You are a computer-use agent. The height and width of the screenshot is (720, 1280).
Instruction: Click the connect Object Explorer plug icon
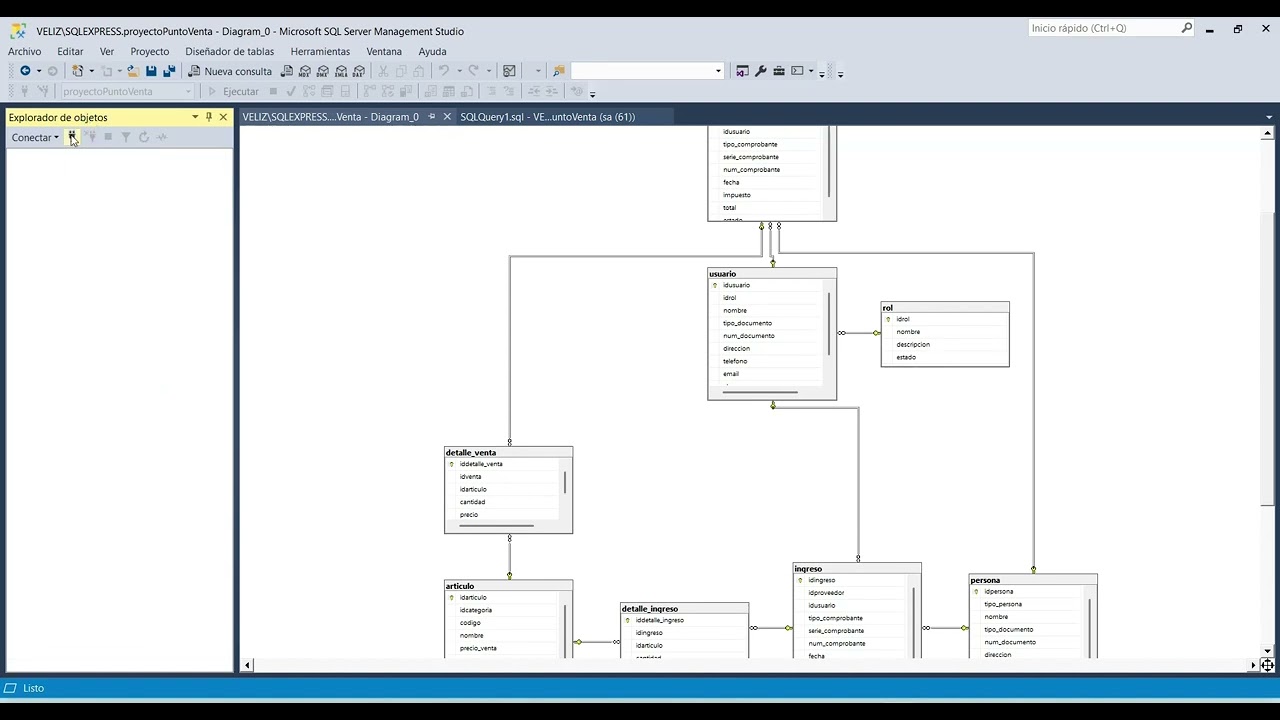[x=72, y=137]
